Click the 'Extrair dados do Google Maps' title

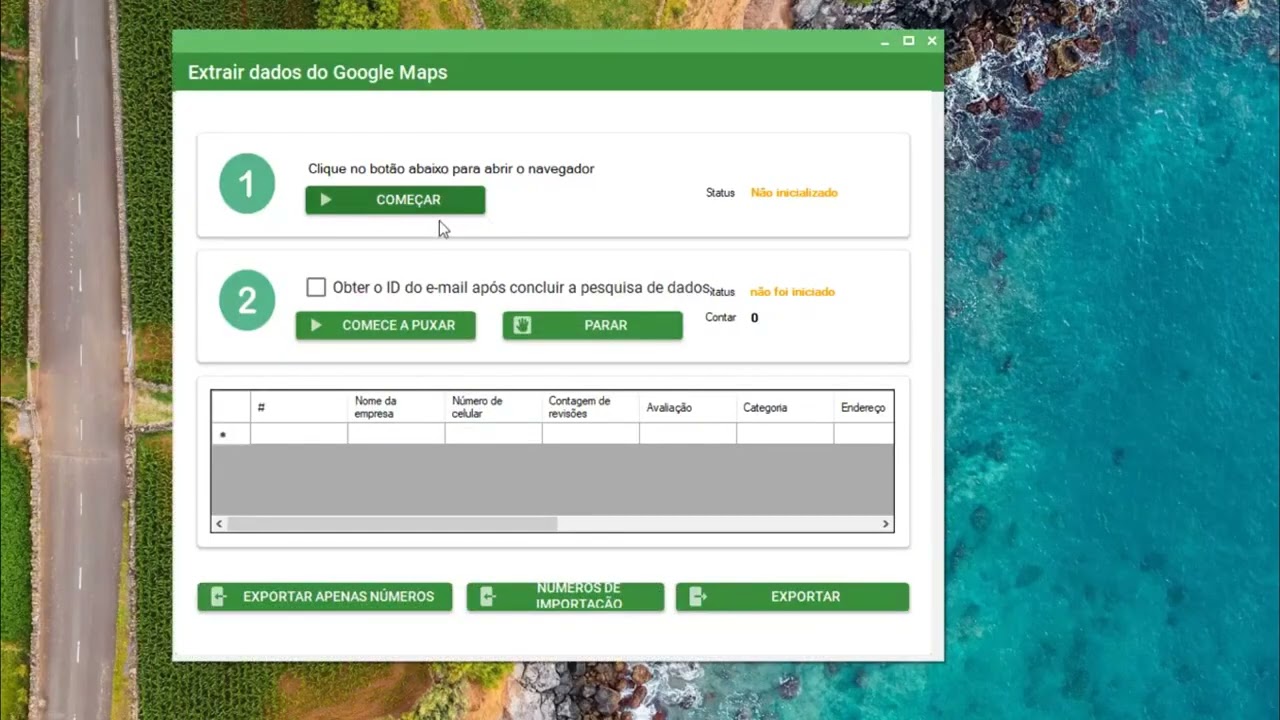pos(317,72)
